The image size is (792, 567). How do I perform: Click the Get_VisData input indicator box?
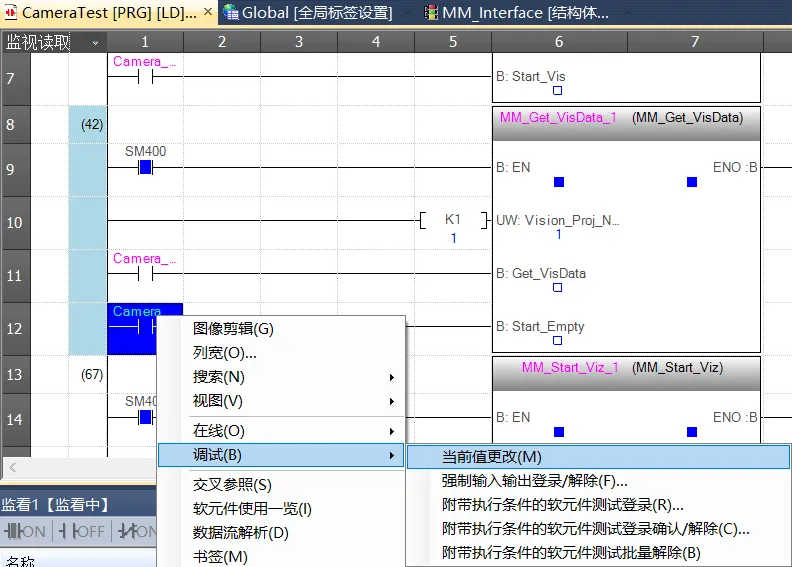point(557,288)
